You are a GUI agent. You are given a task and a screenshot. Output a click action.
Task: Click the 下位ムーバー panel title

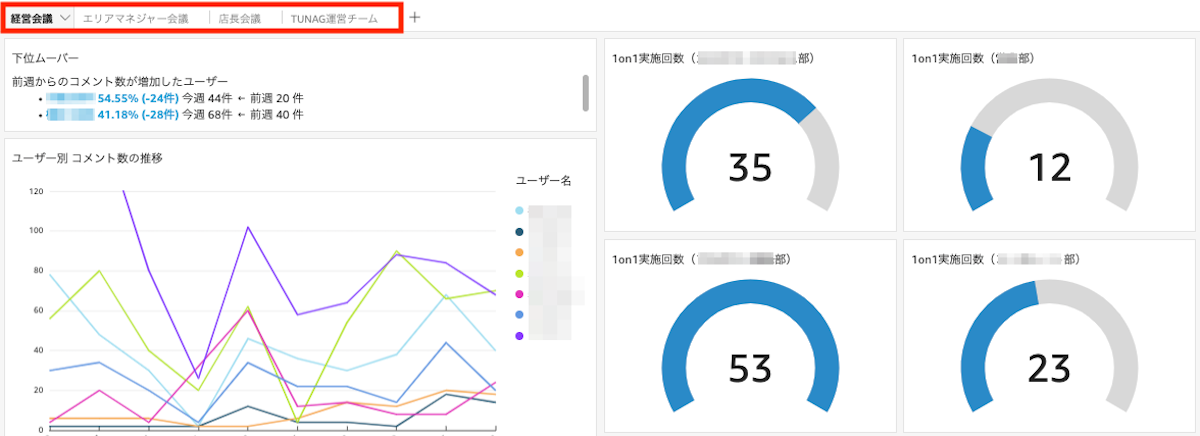click(x=45, y=59)
